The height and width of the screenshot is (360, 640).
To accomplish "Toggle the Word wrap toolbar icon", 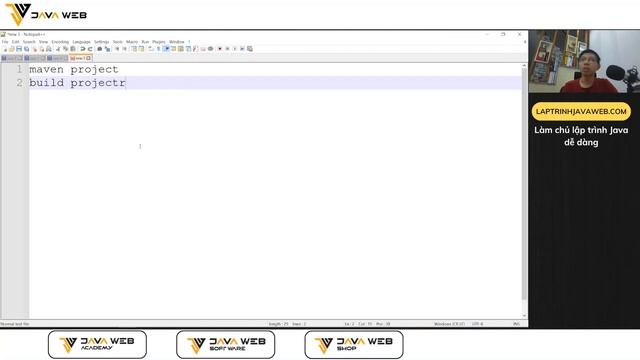I will coord(151,49).
